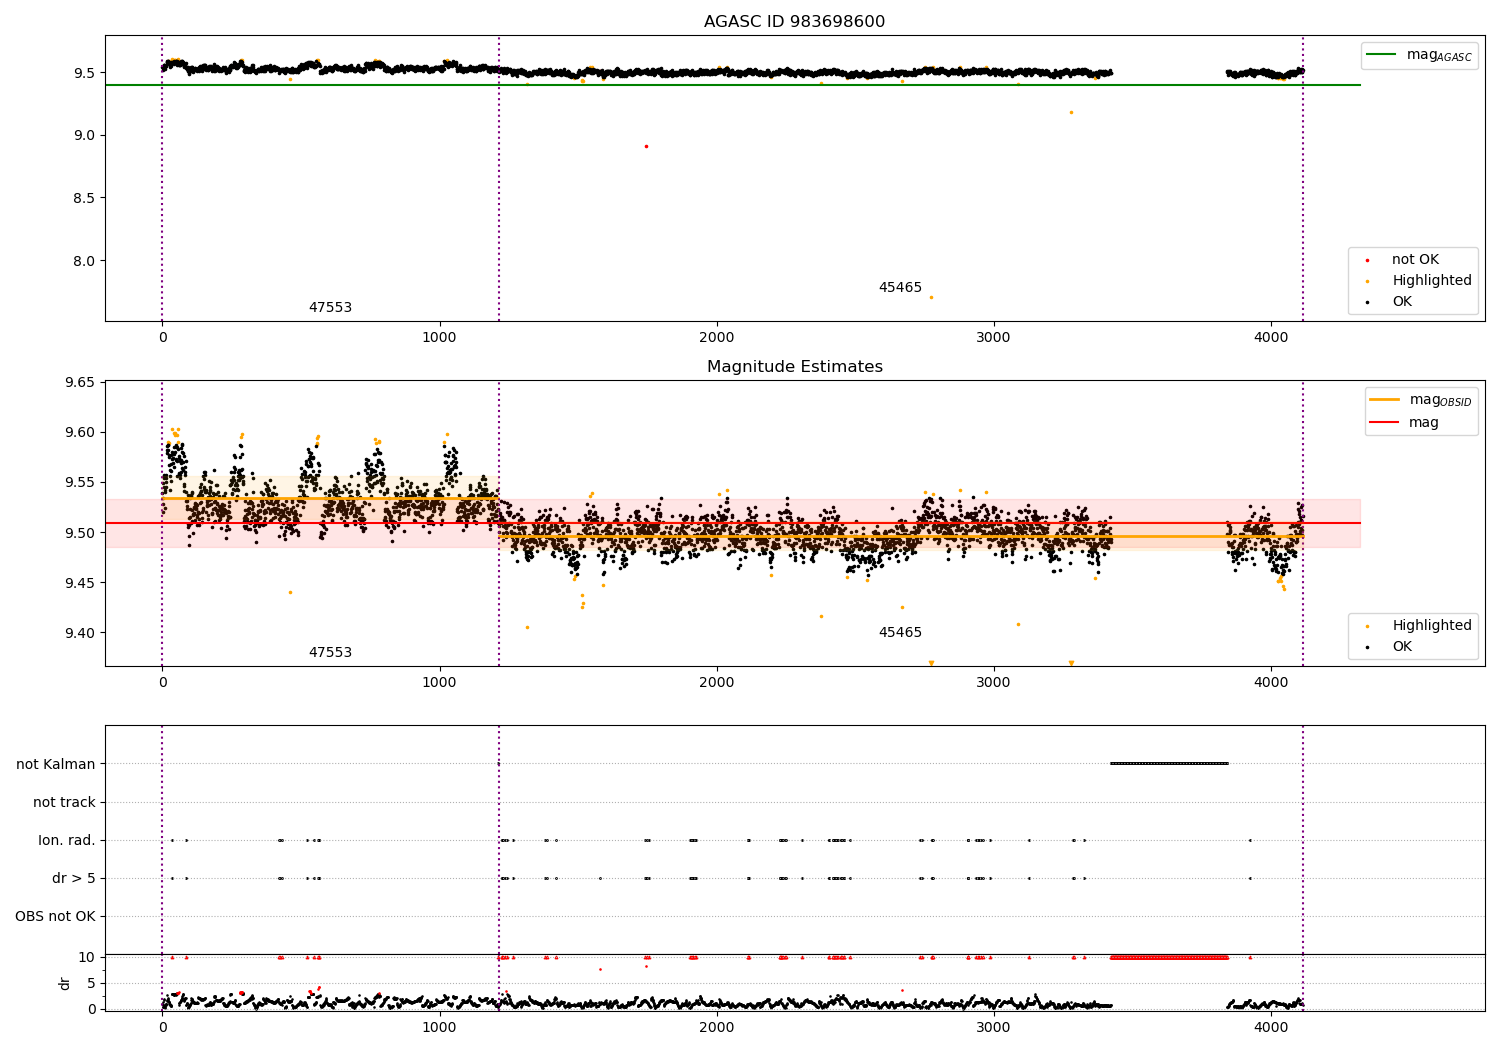Select 'not OK' legend entry in top plot

(1415, 260)
